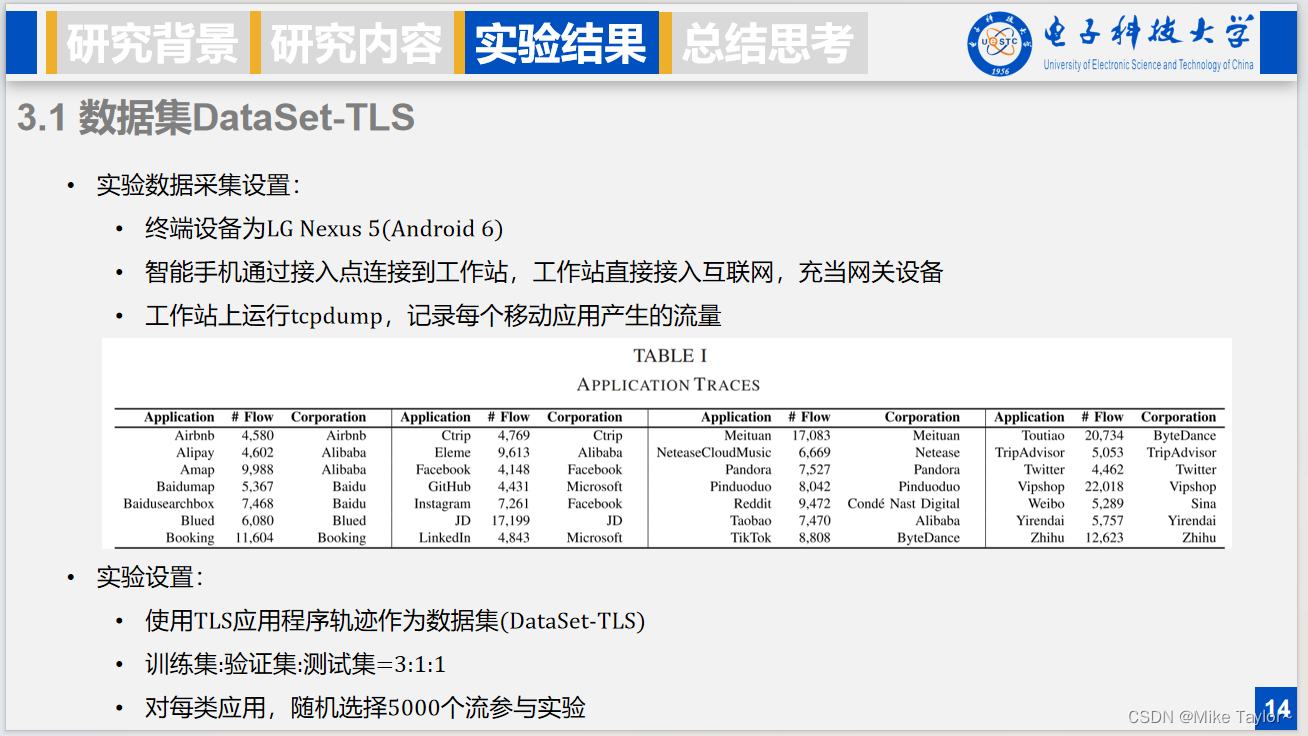Click the line about 工作站上运行tcpdump

[x=433, y=316]
